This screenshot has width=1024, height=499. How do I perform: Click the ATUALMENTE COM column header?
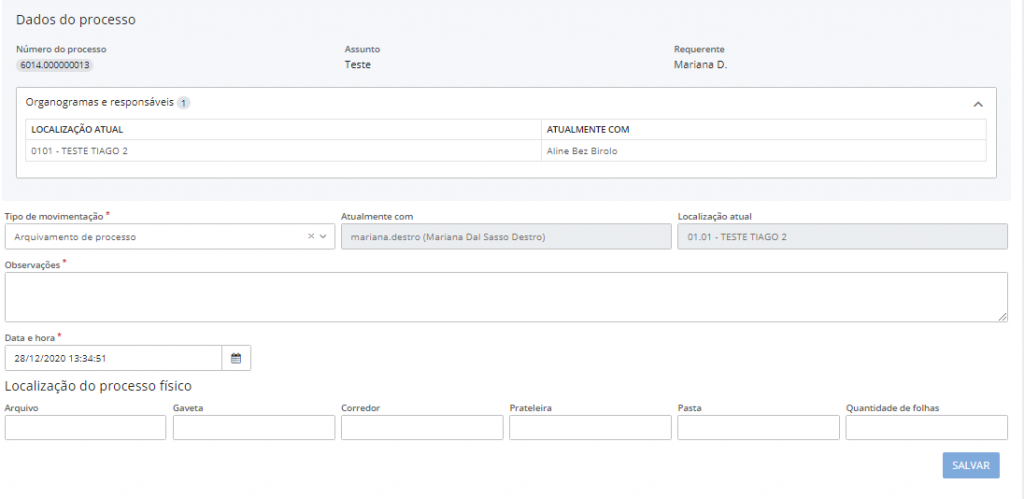pos(588,129)
